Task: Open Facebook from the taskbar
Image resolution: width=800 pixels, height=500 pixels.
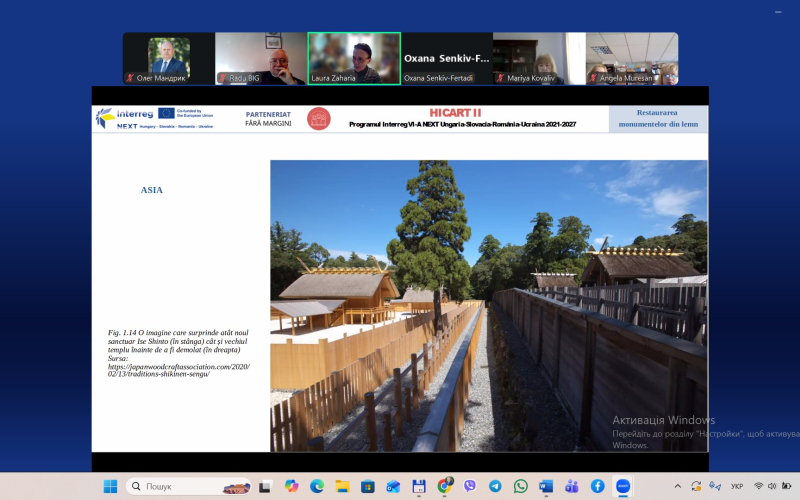Action: [597, 486]
